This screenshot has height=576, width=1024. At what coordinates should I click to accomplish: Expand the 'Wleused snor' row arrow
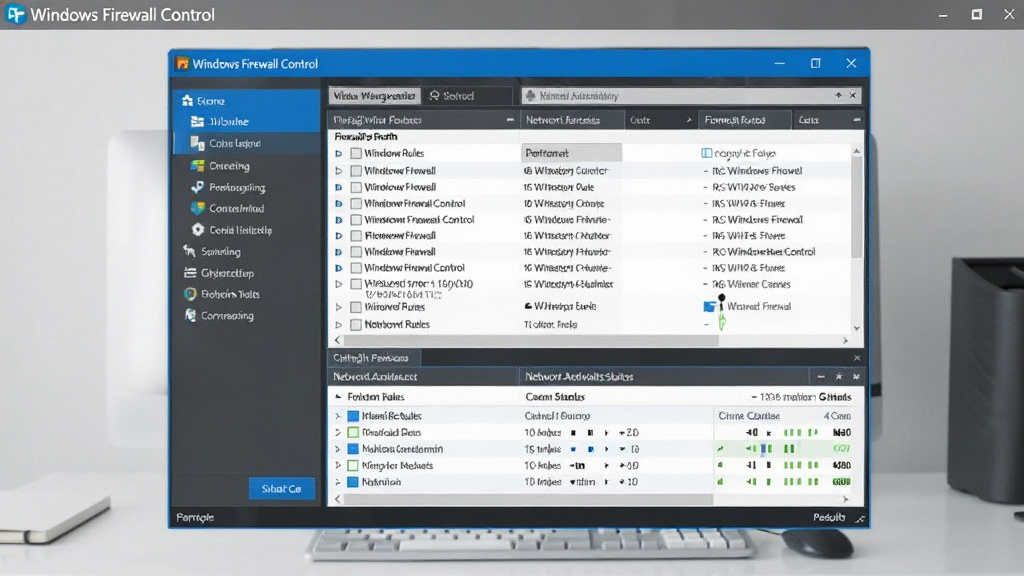coord(338,284)
